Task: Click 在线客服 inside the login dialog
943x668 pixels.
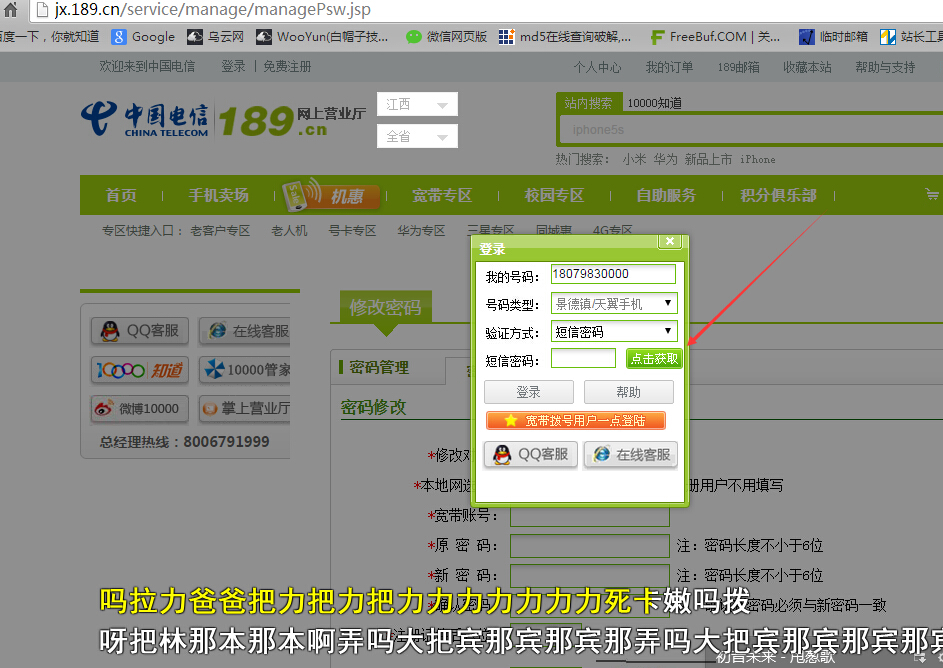Action: coord(630,455)
